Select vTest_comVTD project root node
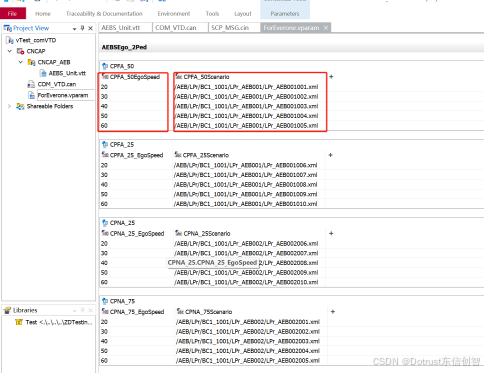Screen dimensions: 484x373 (36, 40)
